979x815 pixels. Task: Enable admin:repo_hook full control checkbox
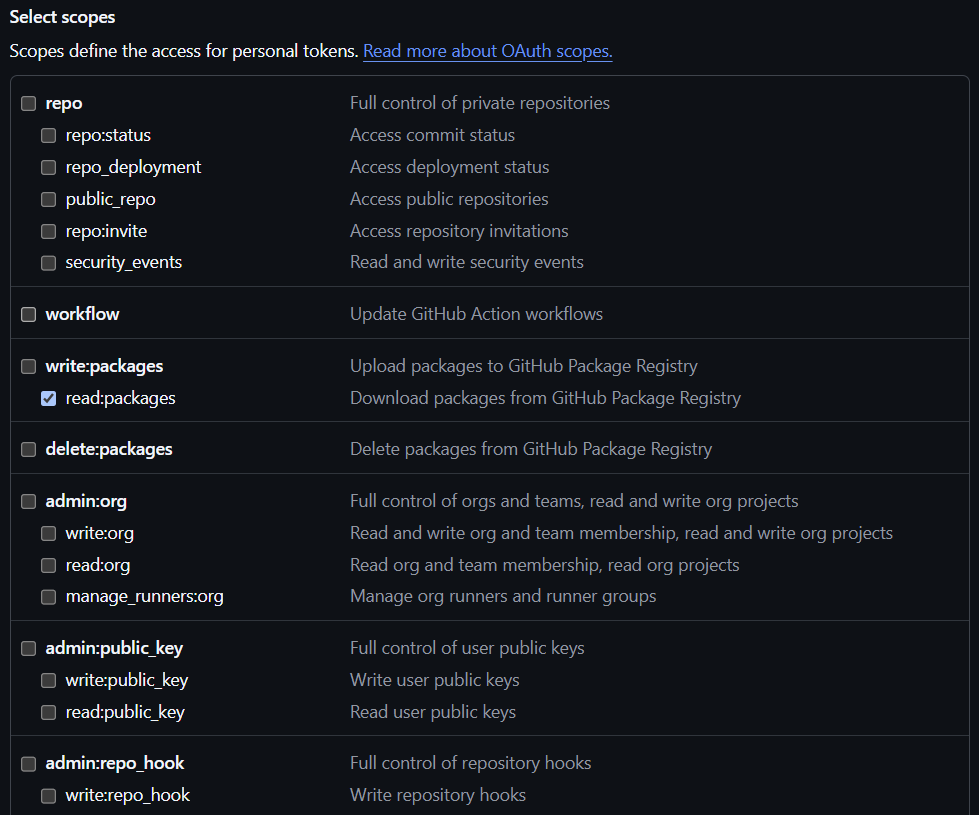coord(29,764)
